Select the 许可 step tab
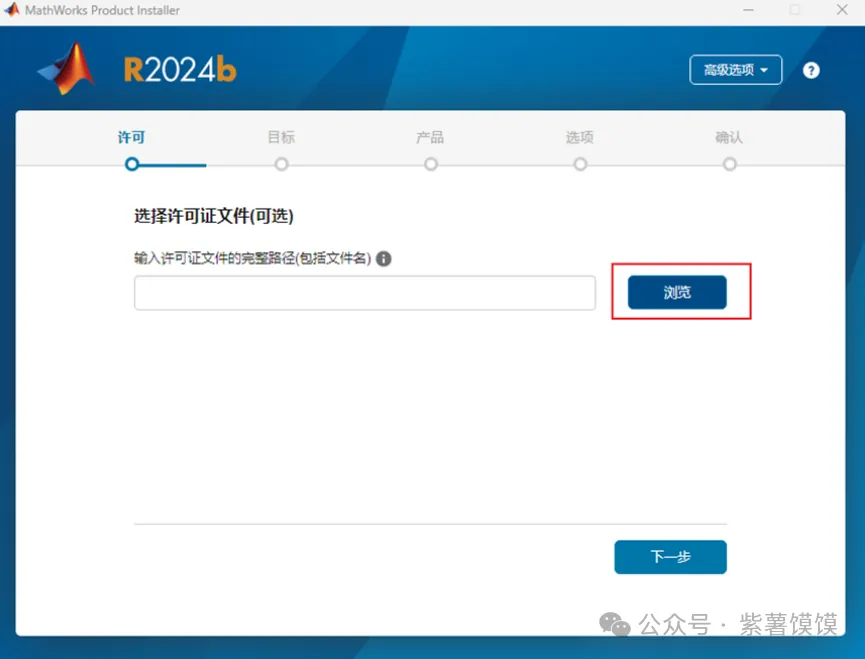865x659 pixels. click(131, 137)
